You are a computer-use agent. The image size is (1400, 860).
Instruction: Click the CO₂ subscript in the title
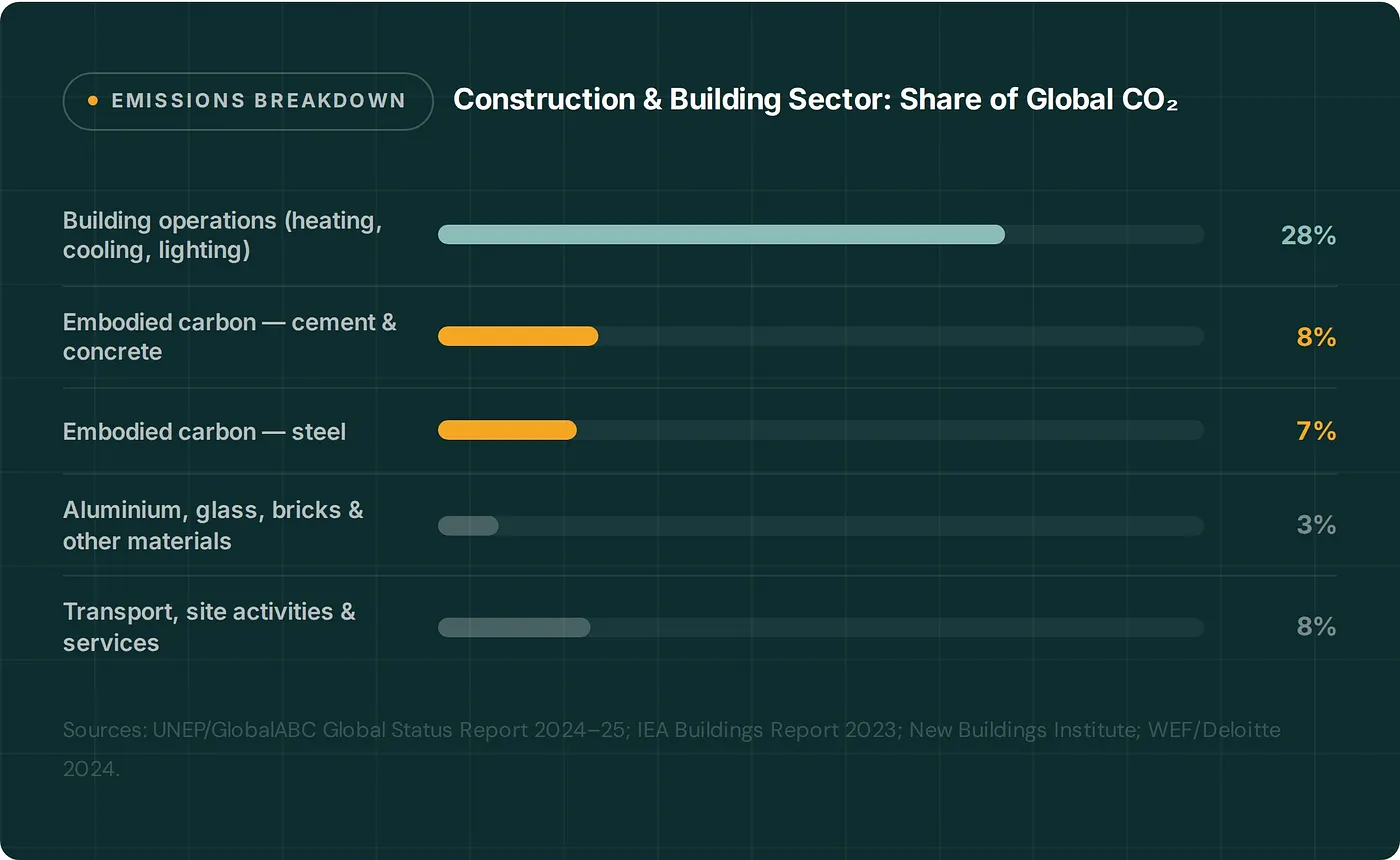[x=1172, y=105]
